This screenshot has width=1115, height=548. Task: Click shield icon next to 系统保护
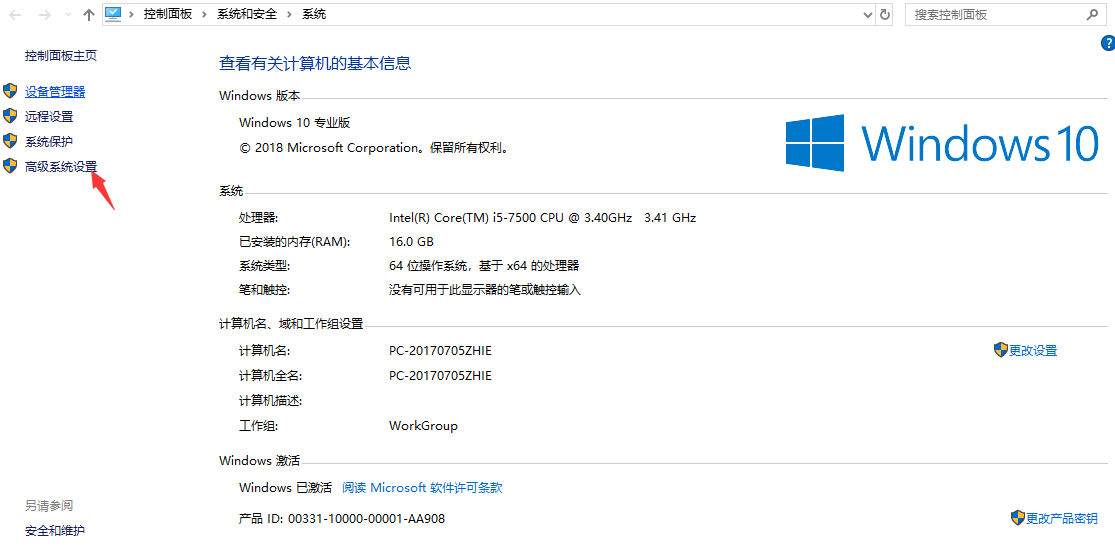point(10,141)
